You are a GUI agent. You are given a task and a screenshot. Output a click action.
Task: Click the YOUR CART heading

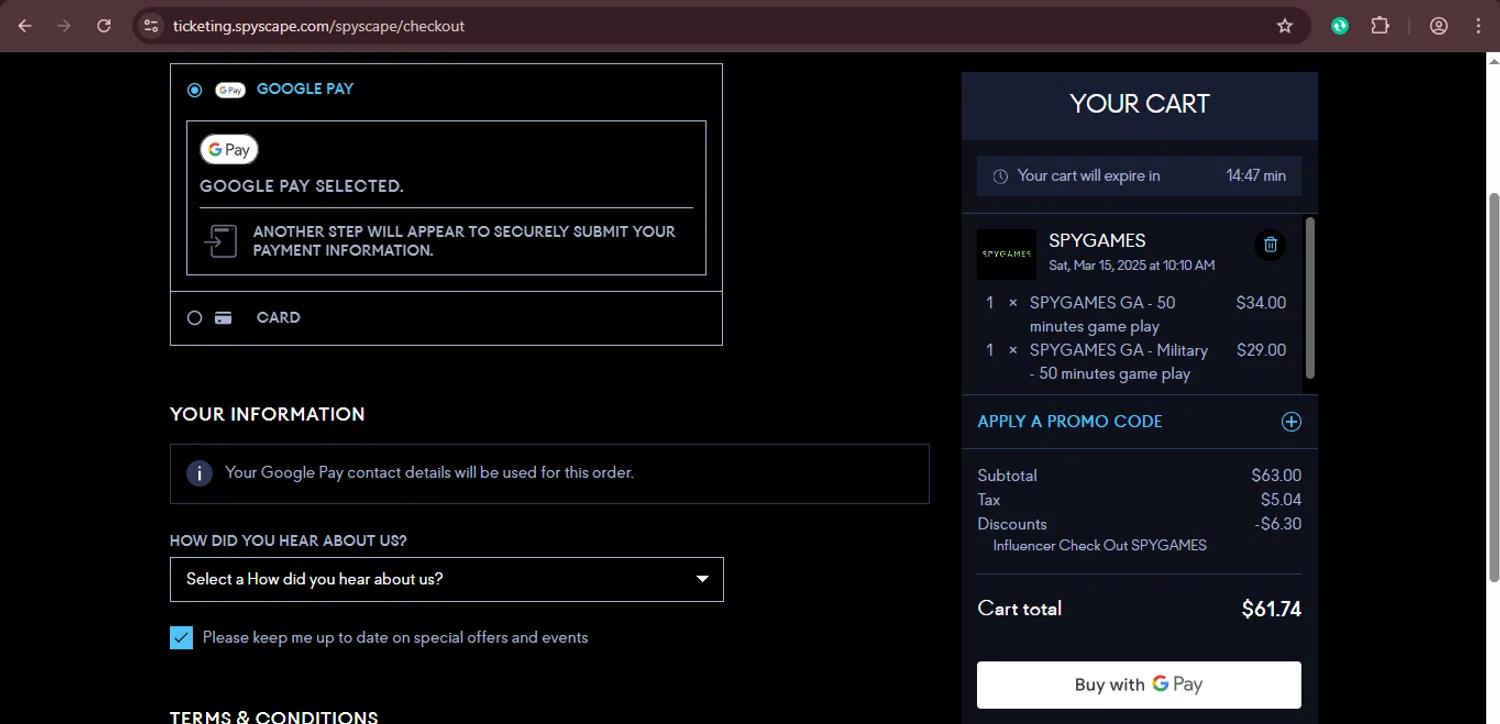click(x=1139, y=104)
